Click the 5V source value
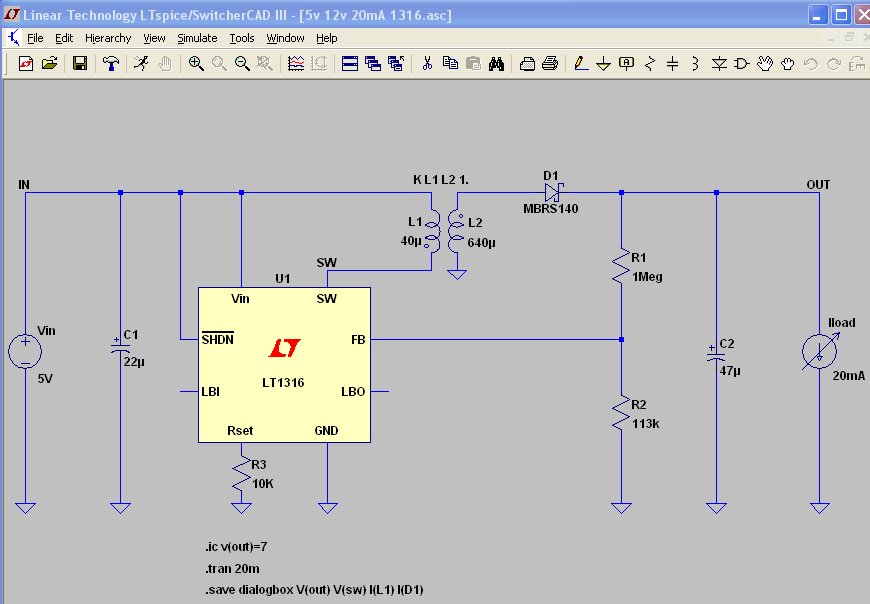Image resolution: width=870 pixels, height=604 pixels. 45,379
